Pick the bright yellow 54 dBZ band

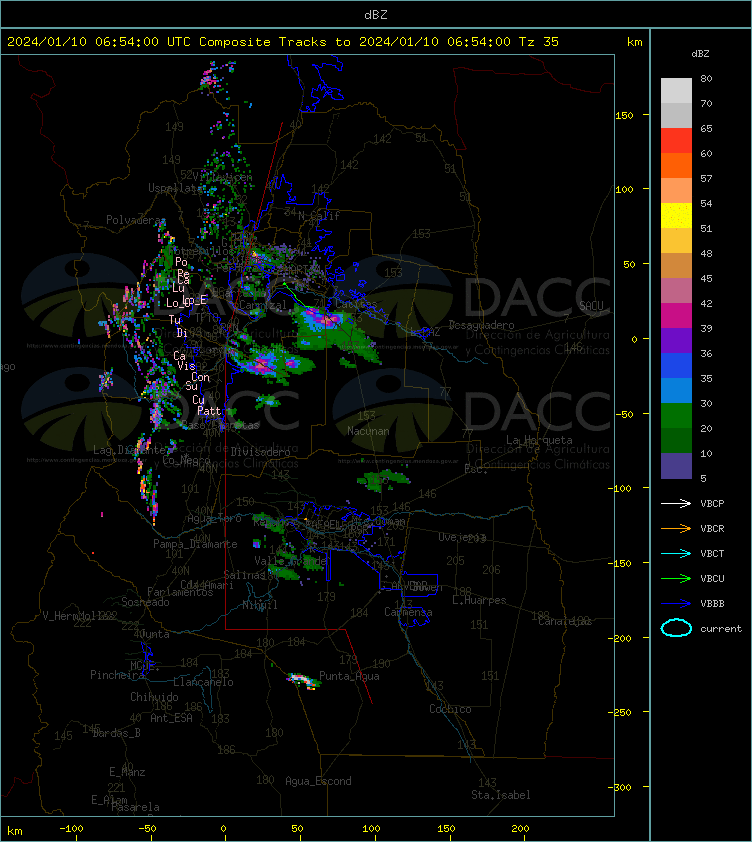tap(676, 215)
